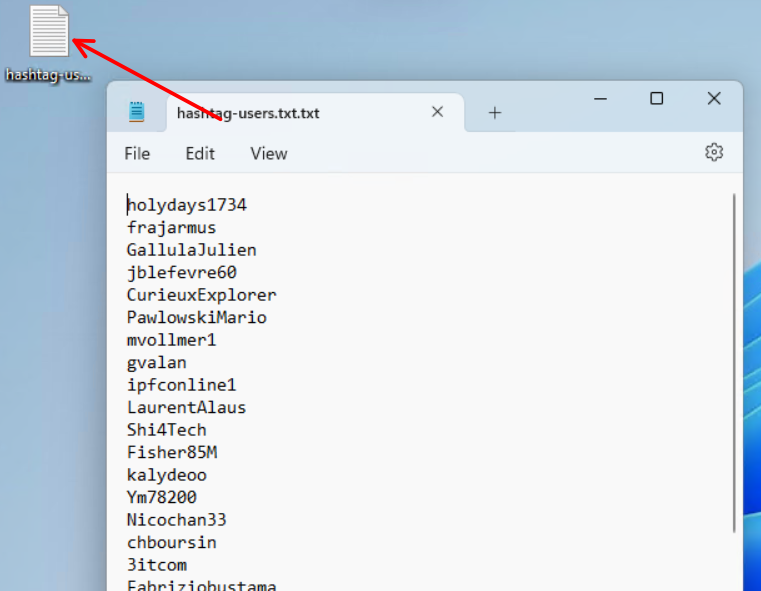Place cursor on the line holydays1734
Image resolution: width=761 pixels, height=591 pixels.
pyautogui.click(x=187, y=205)
